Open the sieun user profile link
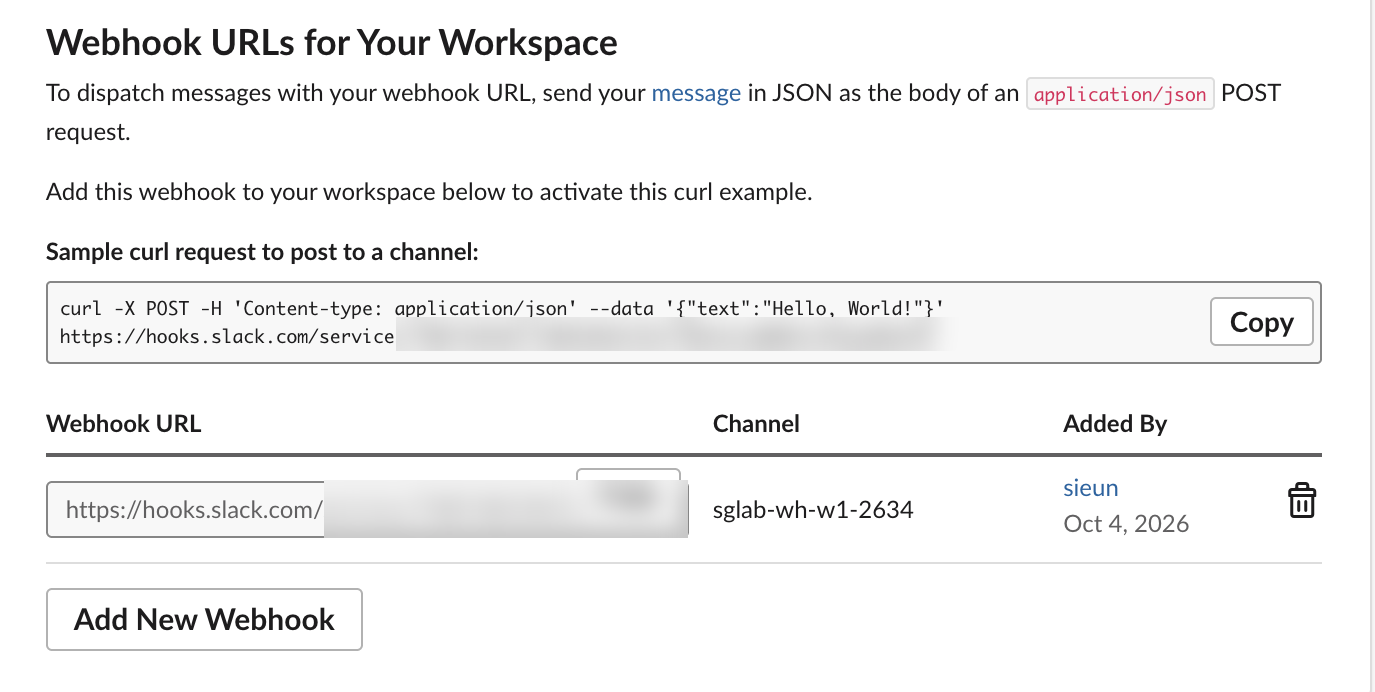The width and height of the screenshot is (1375, 692). coord(1091,488)
